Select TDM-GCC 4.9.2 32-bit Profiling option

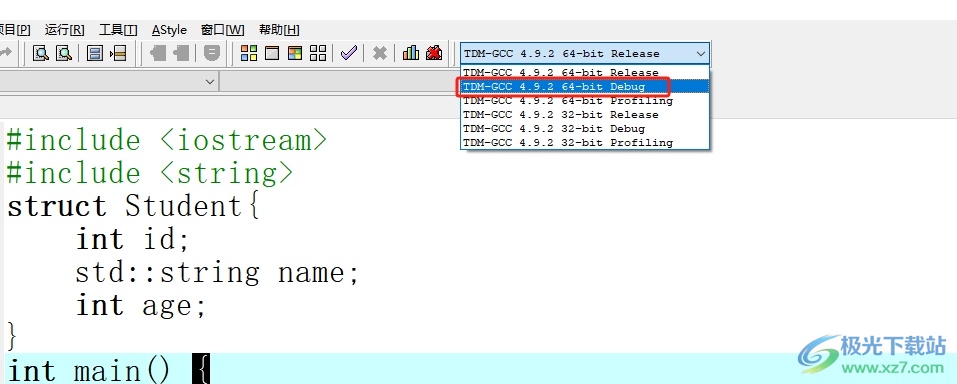coord(585,143)
